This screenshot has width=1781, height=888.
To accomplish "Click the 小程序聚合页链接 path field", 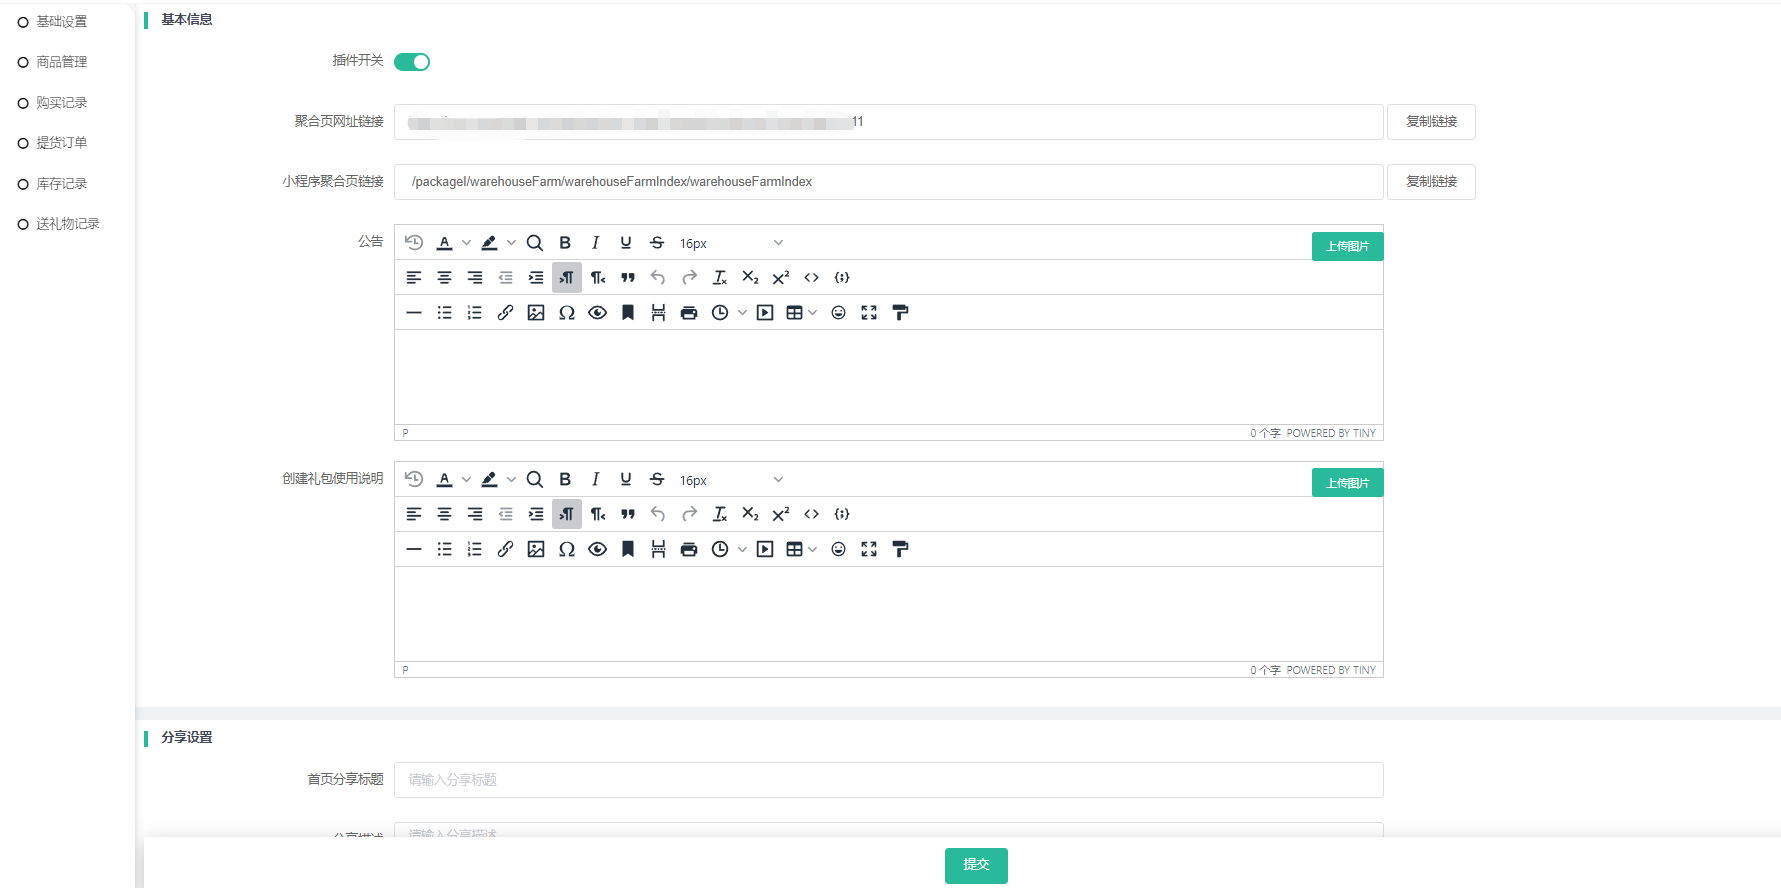I will pyautogui.click(x=889, y=182).
